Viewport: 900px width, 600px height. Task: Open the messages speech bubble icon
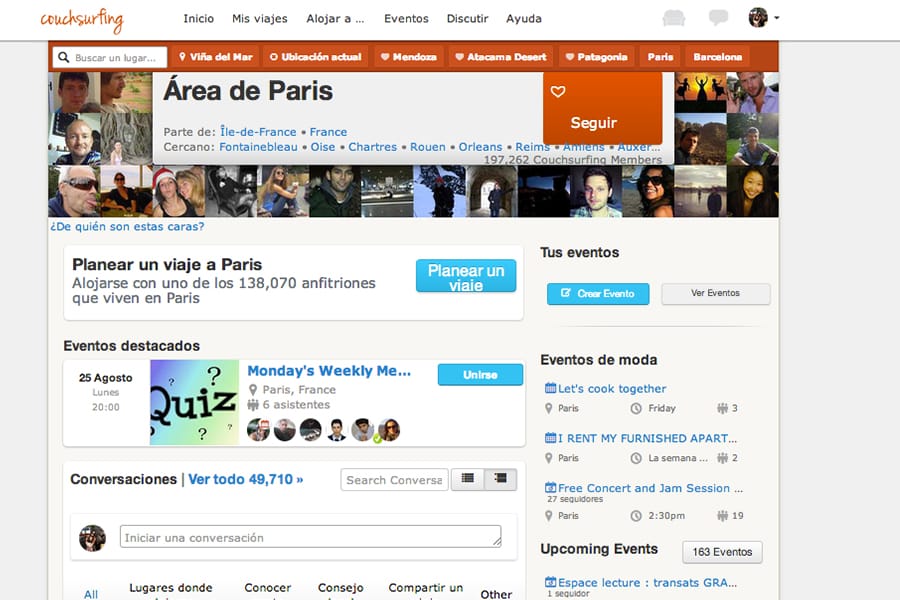click(x=718, y=18)
